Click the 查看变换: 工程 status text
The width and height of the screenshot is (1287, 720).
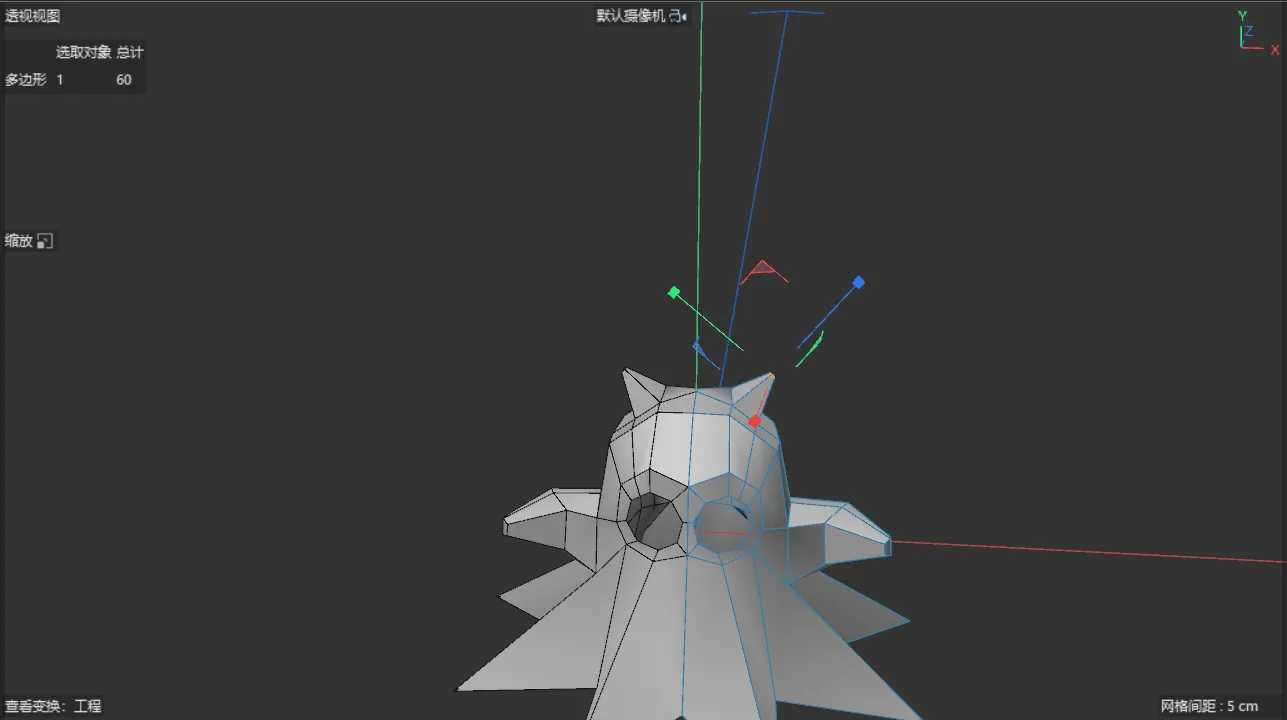tap(53, 706)
